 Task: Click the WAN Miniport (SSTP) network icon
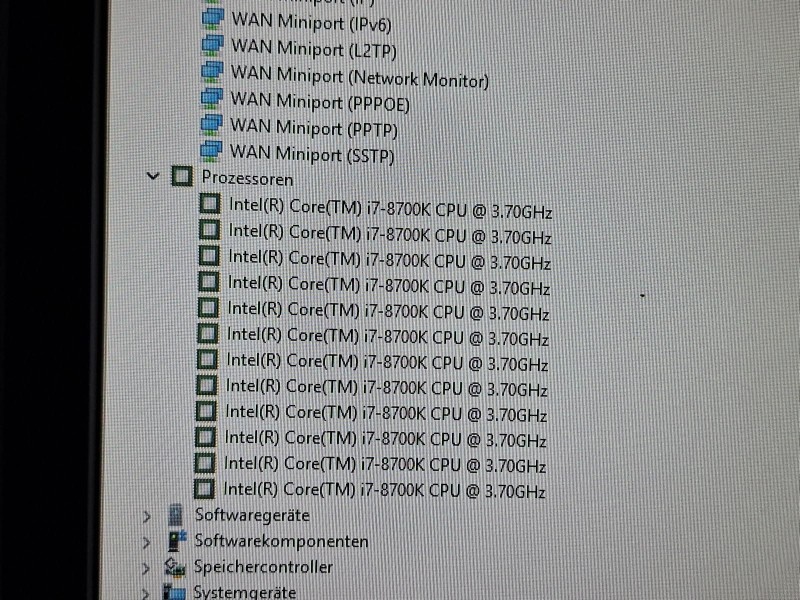click(x=211, y=151)
